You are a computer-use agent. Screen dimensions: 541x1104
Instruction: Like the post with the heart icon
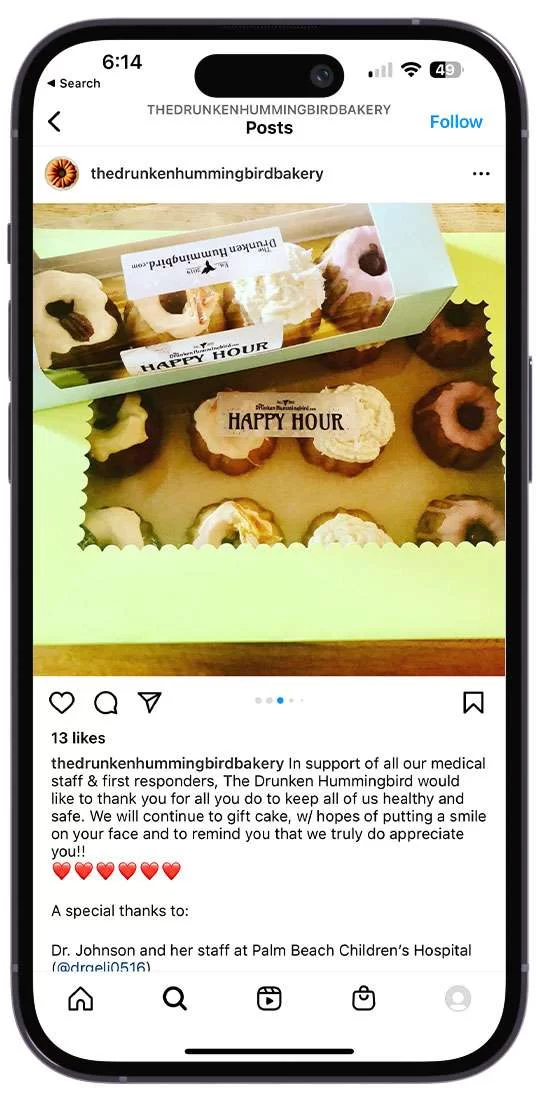tap(62, 702)
